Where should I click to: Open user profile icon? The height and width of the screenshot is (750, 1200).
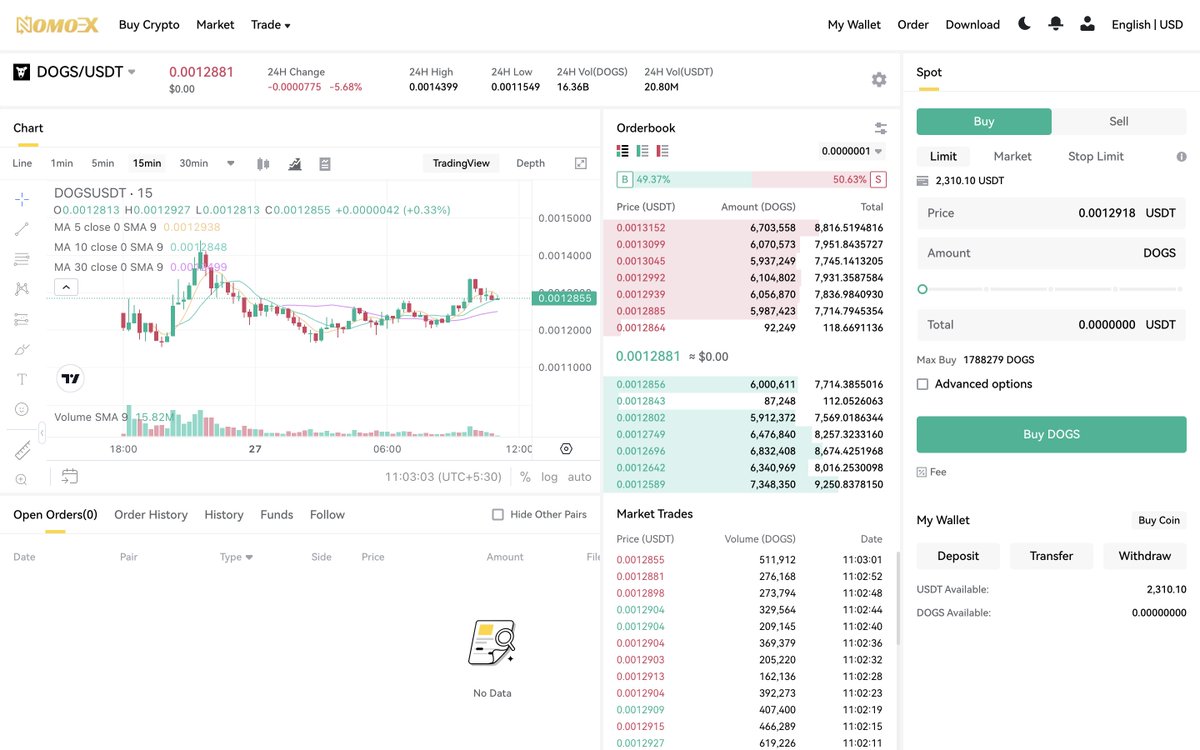tap(1087, 24)
